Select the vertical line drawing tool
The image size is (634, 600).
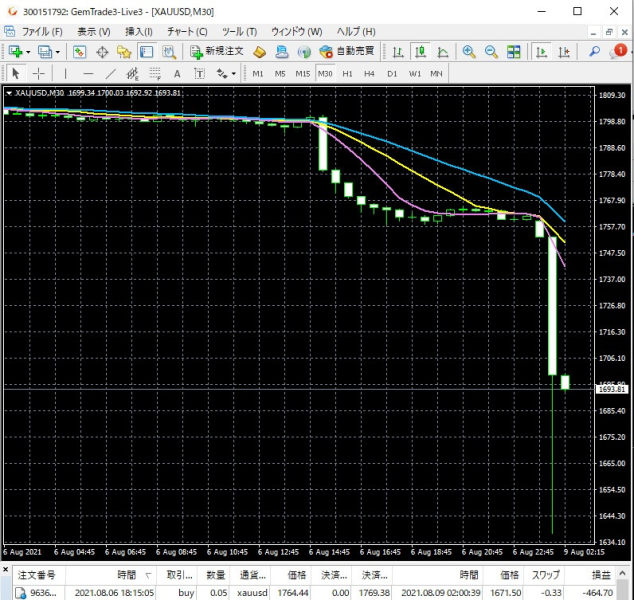pyautogui.click(x=65, y=74)
